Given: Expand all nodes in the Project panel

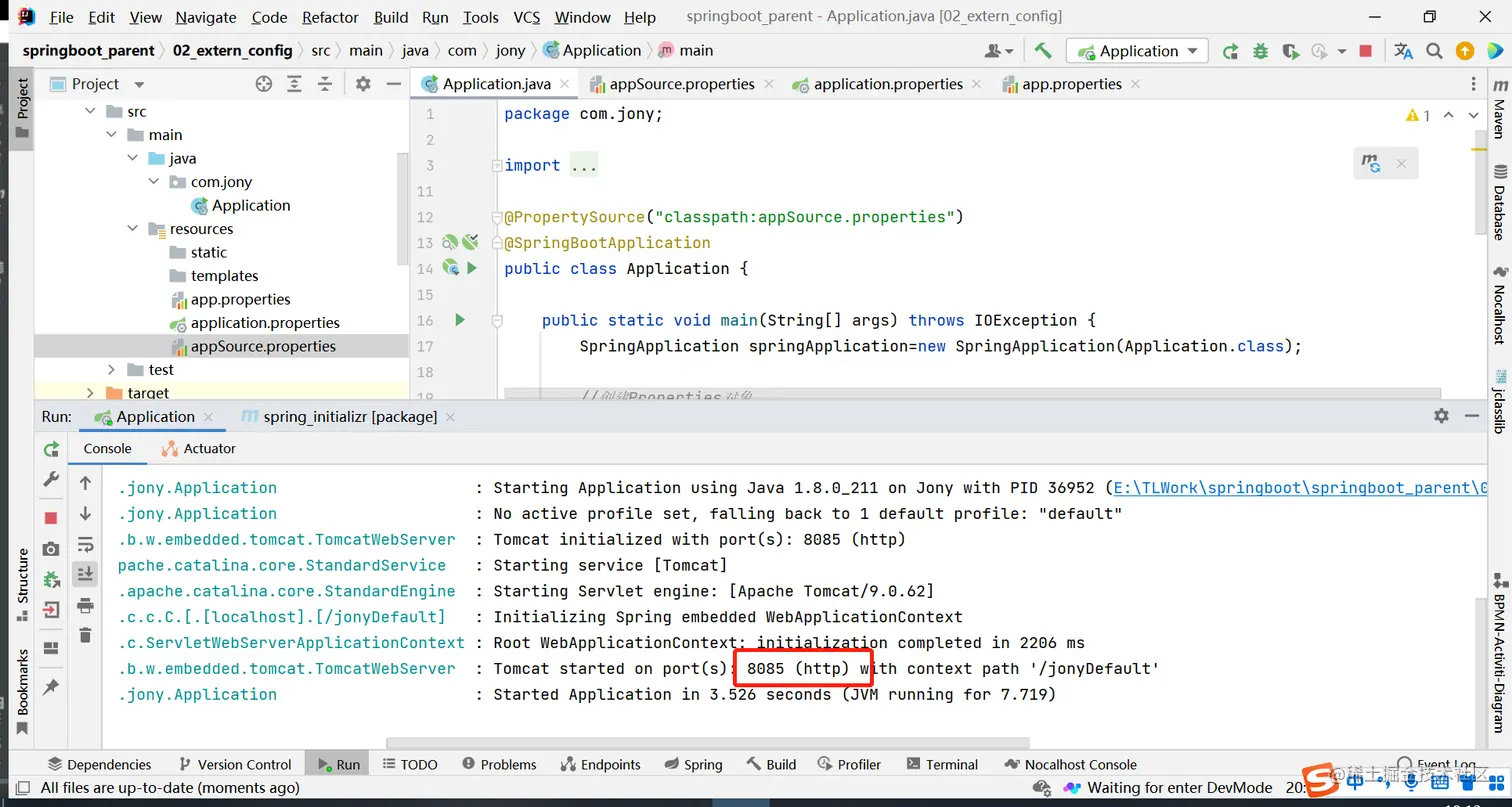Looking at the screenshot, I should (294, 84).
